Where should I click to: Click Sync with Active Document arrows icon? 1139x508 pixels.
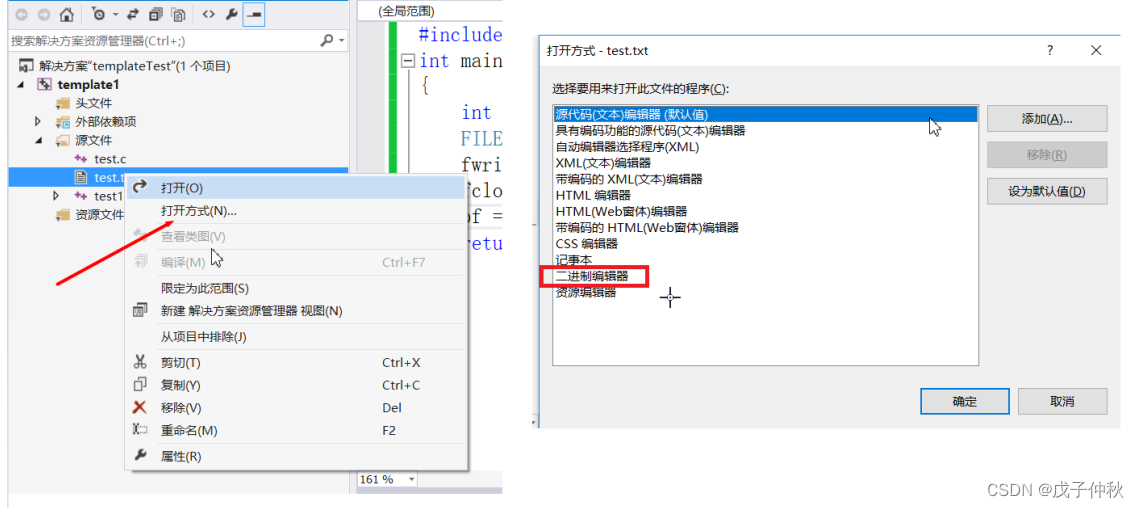133,14
